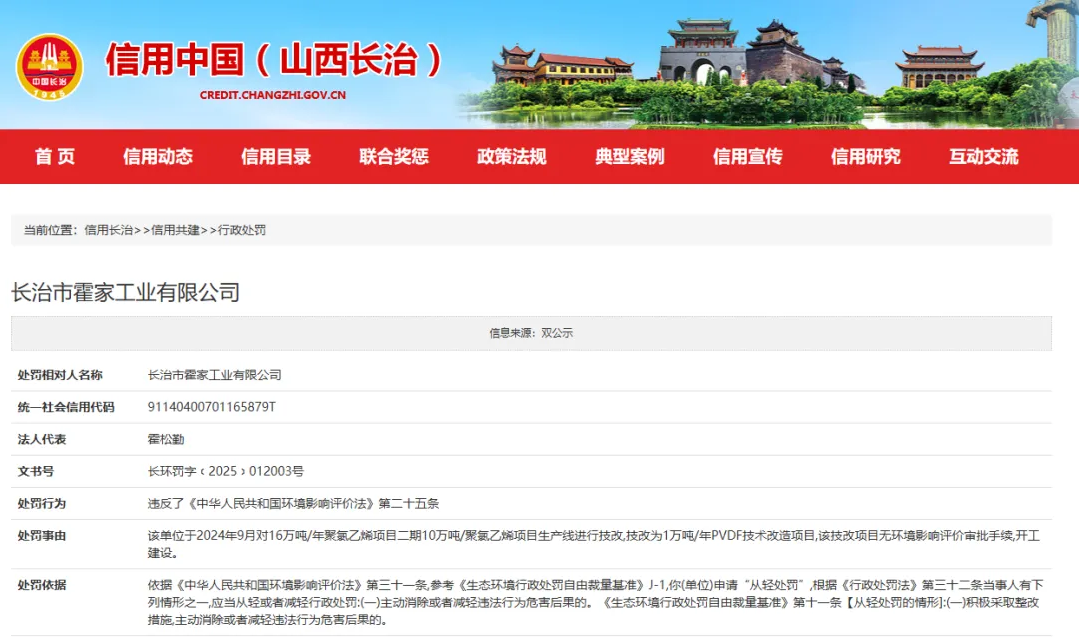Image resolution: width=1079 pixels, height=637 pixels.
Task: Click the credit code 91140400701165879T
Action: tap(212, 407)
